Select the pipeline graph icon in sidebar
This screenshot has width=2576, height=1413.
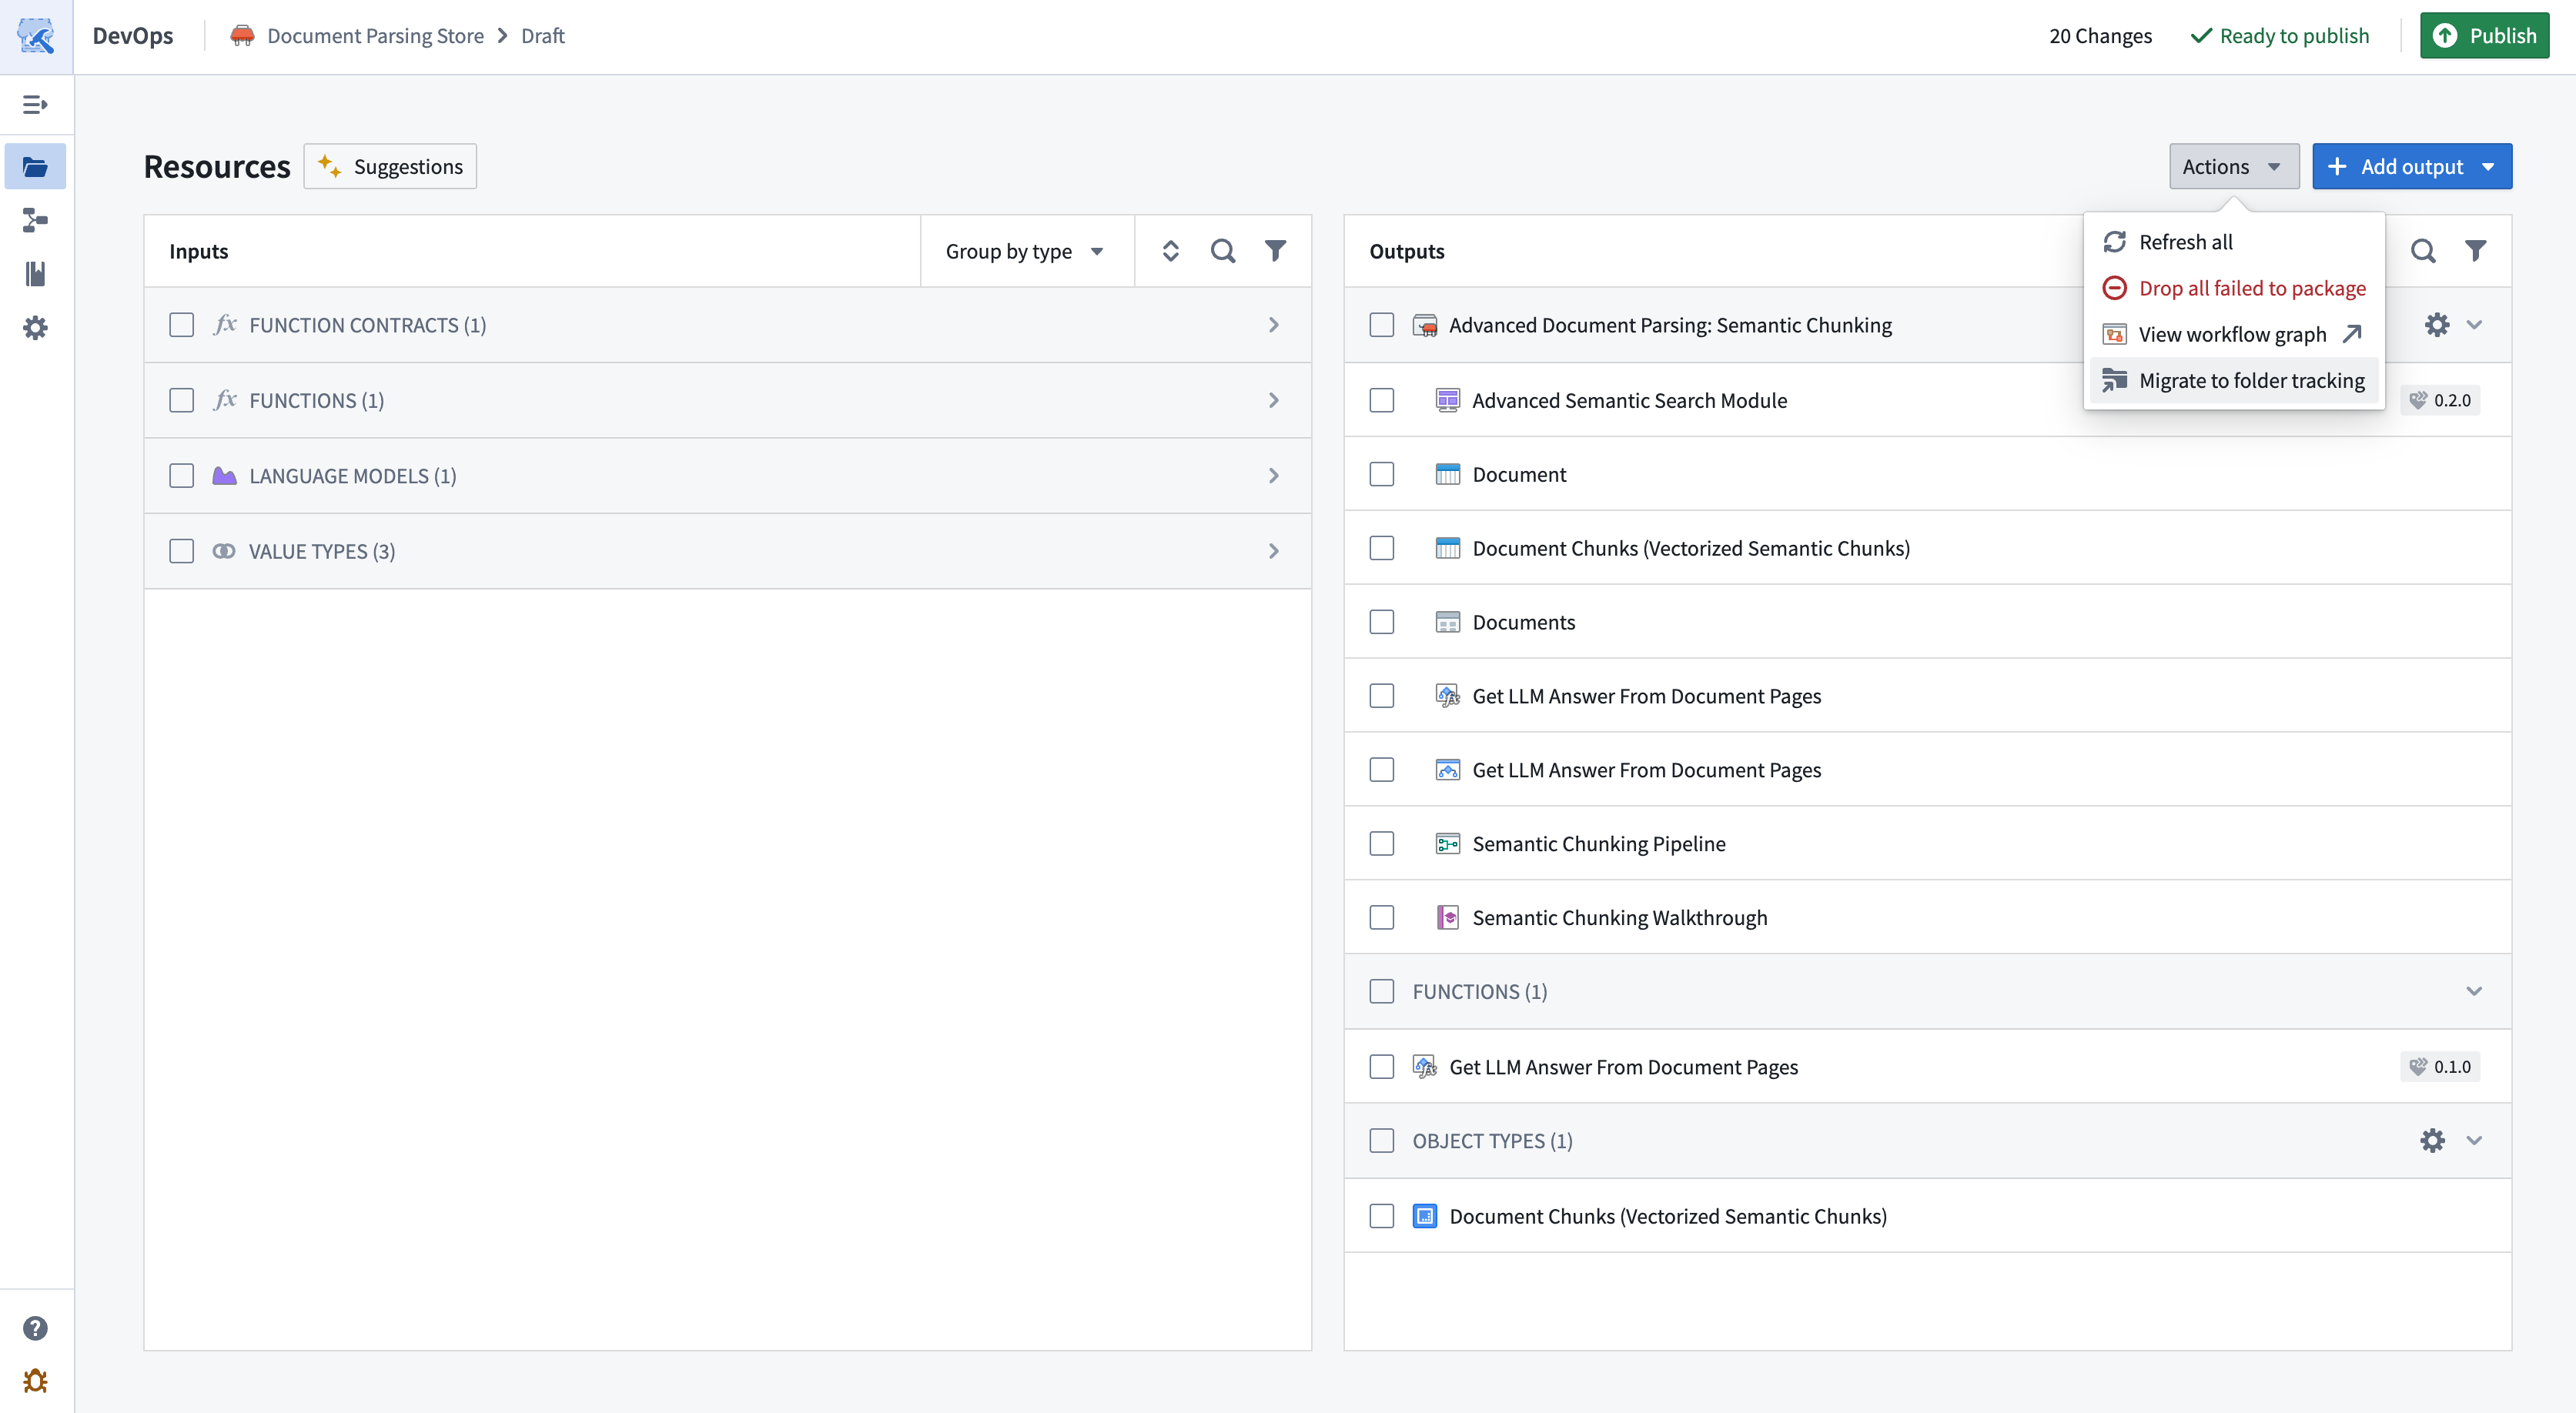pyautogui.click(x=36, y=221)
